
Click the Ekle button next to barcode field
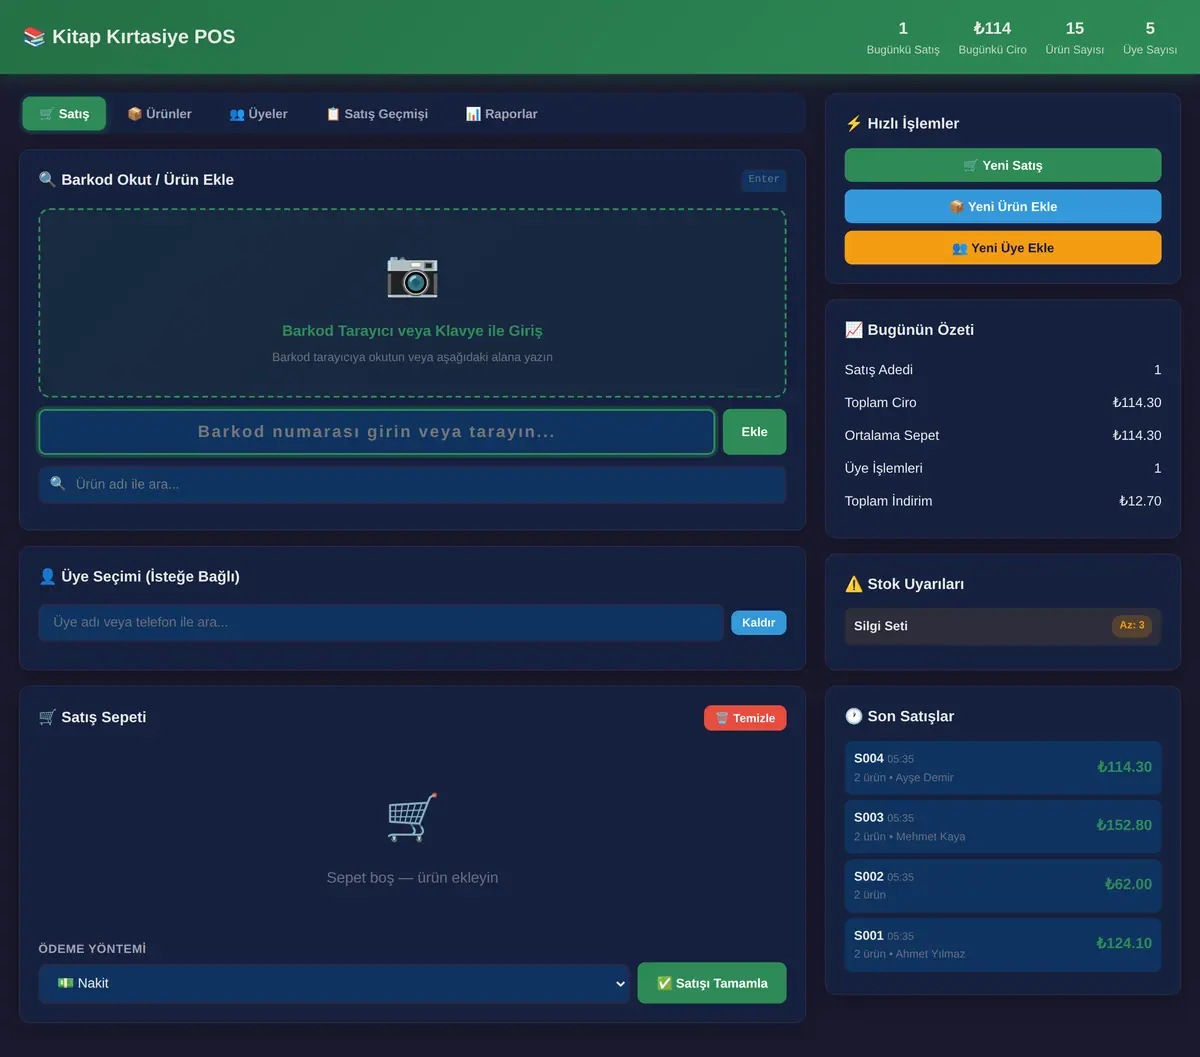(x=754, y=432)
